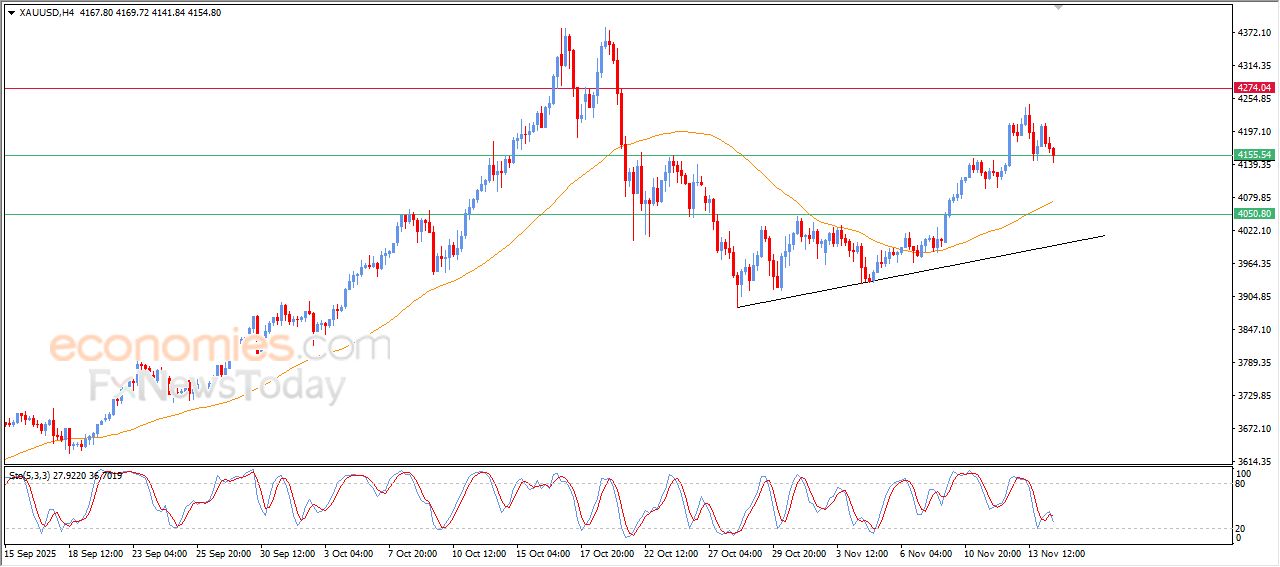Select the black ascending trendline
Screen dimensions: 1280x567
[x=920, y=272]
